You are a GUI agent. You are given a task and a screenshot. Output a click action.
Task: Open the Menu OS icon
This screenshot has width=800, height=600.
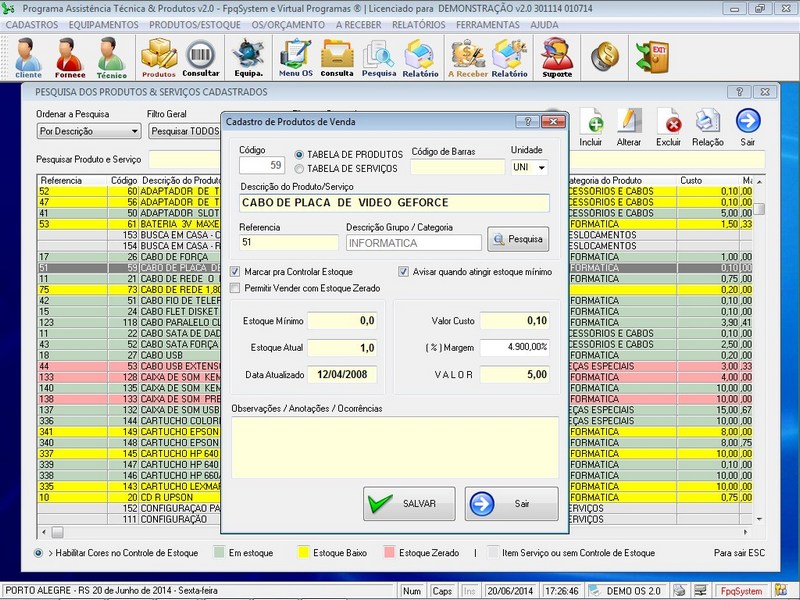[x=295, y=58]
